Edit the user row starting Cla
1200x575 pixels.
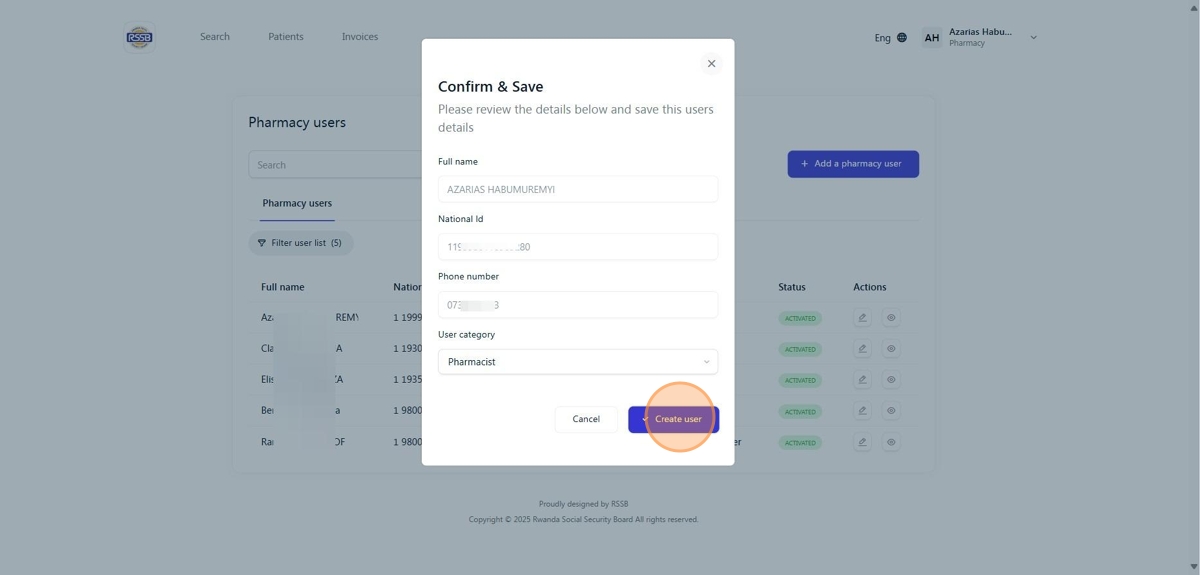pyautogui.click(x=862, y=349)
